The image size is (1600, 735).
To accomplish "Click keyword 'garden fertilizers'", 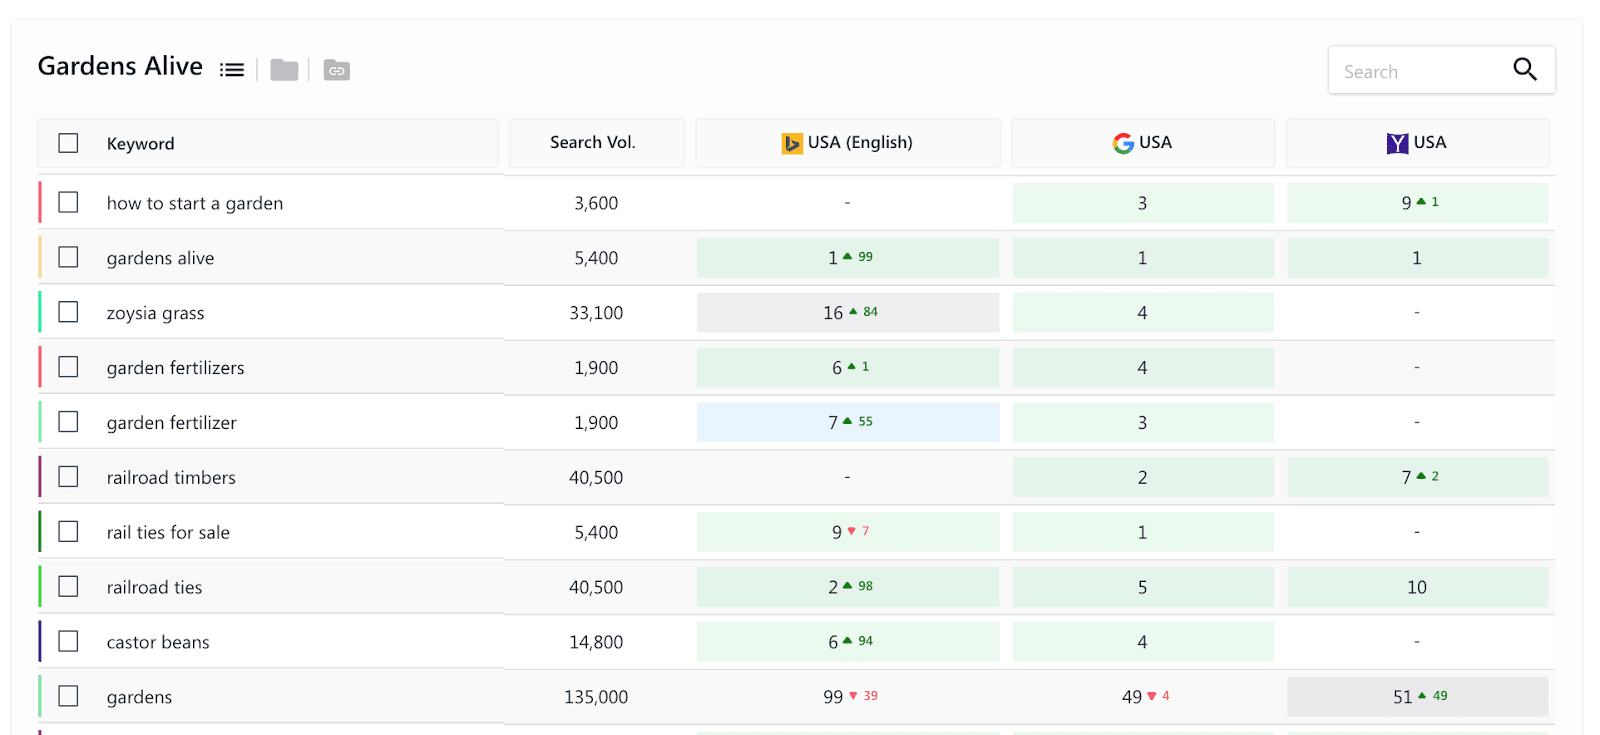I will pos(175,368).
